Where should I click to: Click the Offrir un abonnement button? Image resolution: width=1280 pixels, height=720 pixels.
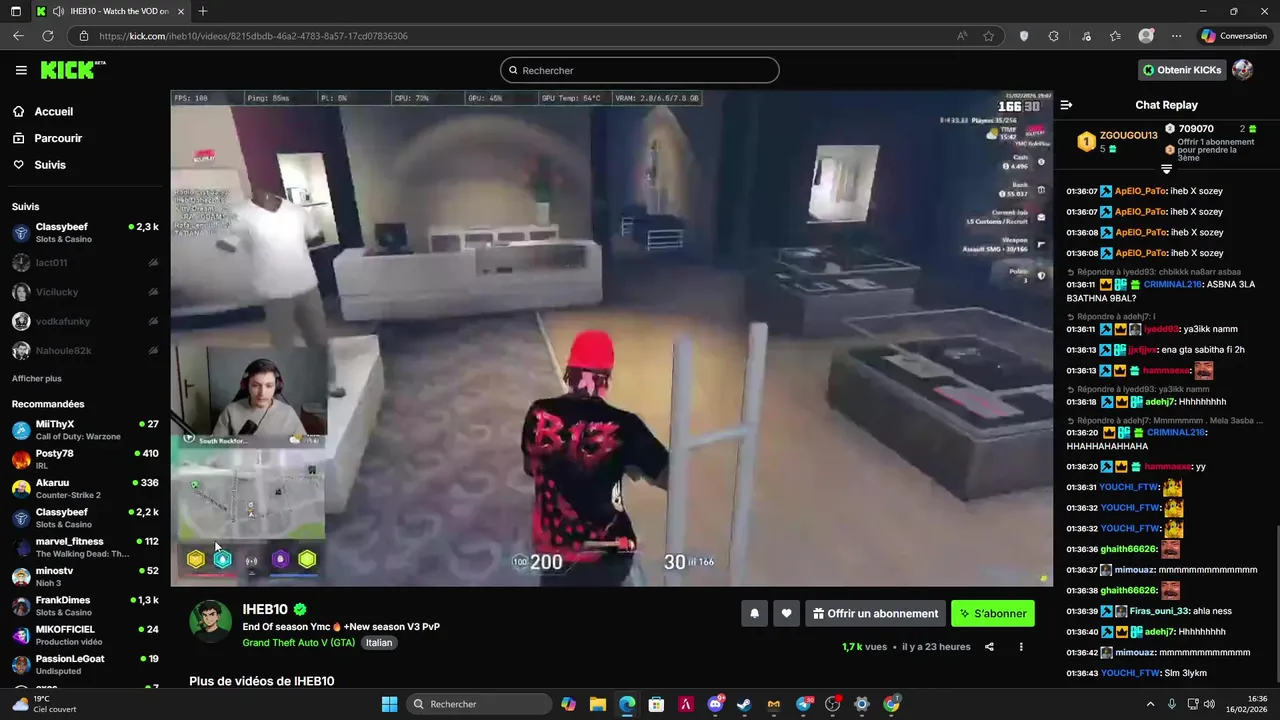(x=875, y=614)
